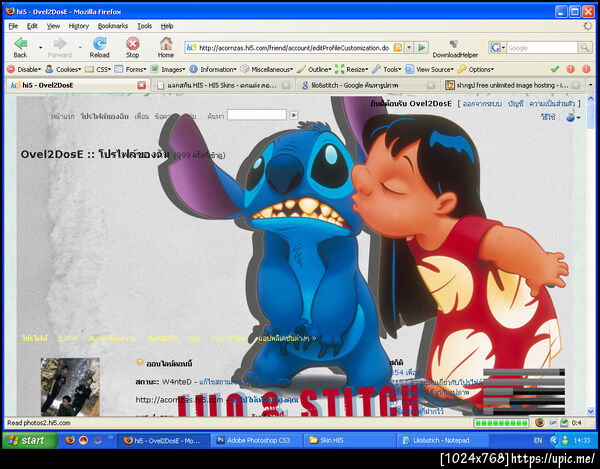Open the Cookies dropdown menu
The height and width of the screenshot is (469, 600).
tap(64, 69)
